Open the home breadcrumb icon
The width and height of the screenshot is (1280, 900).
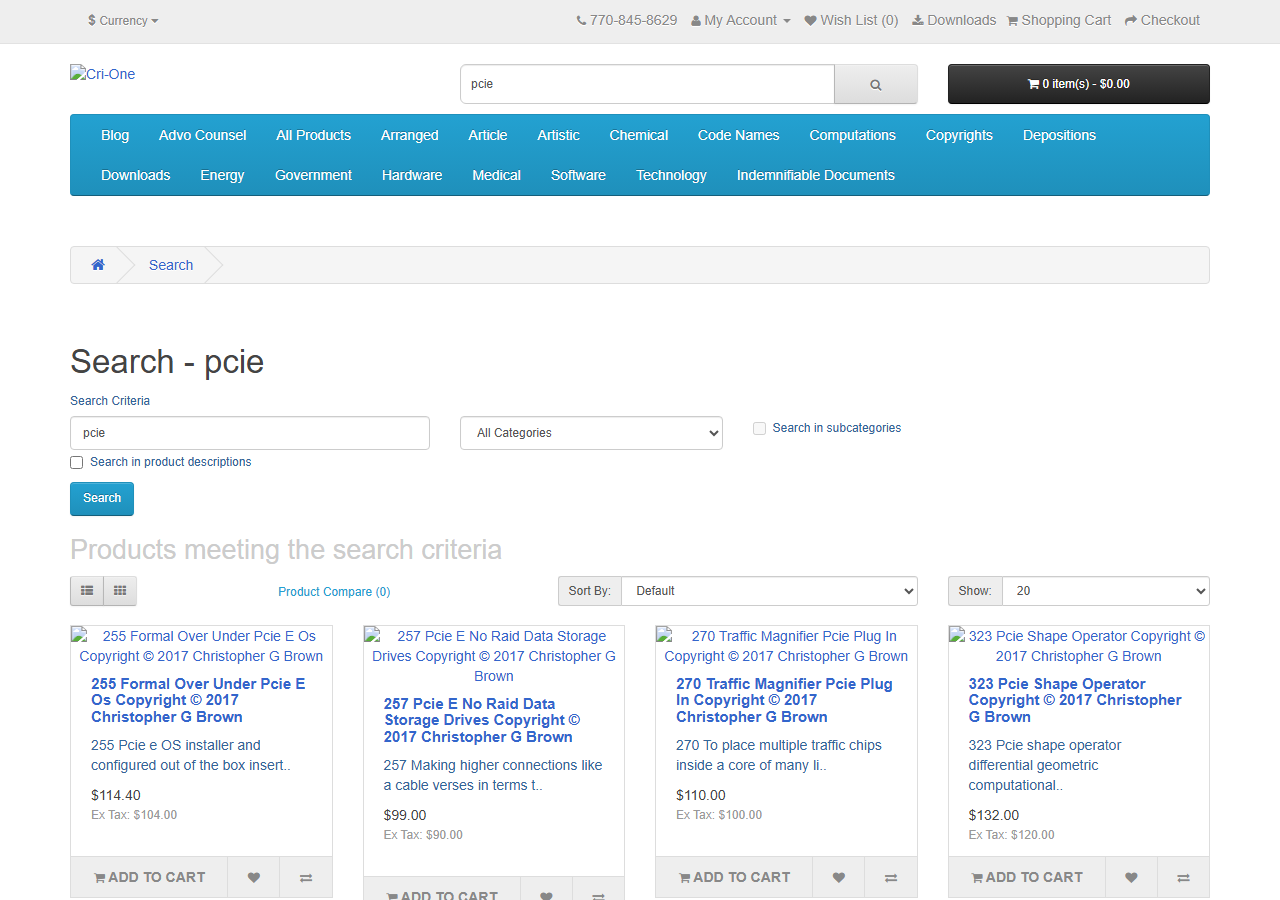[98, 265]
